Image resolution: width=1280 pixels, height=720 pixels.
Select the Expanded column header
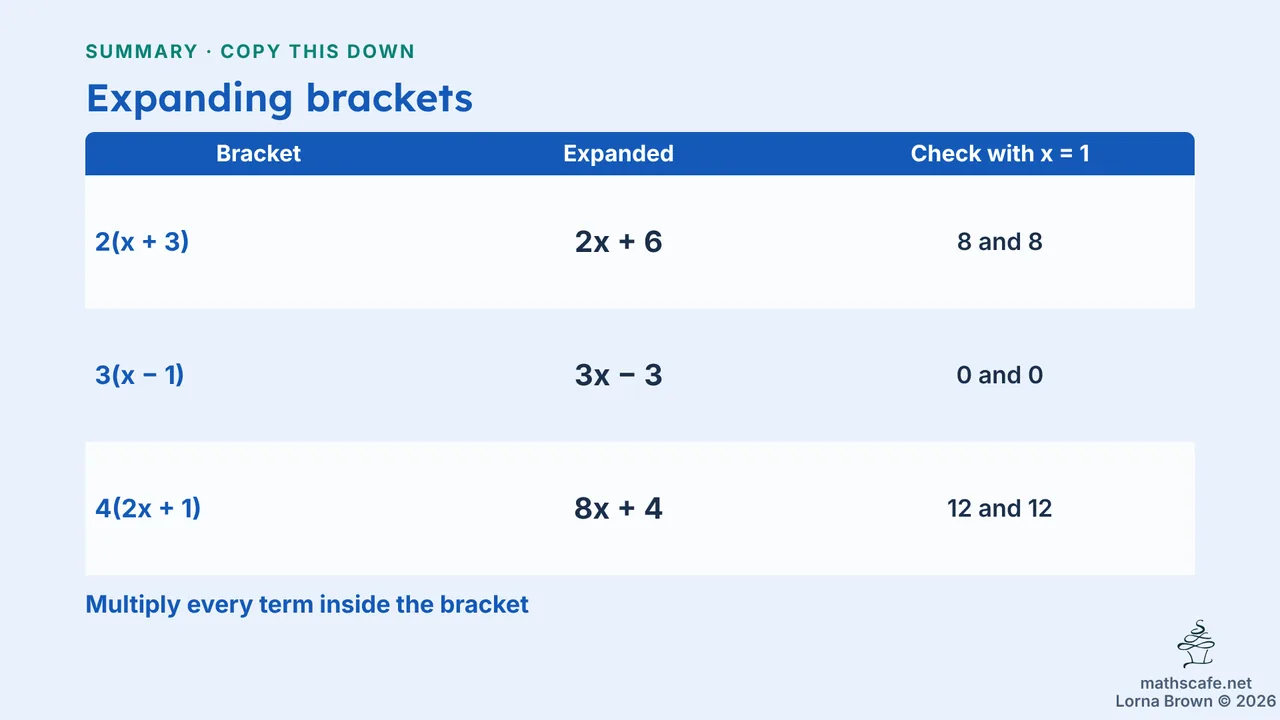(x=618, y=154)
